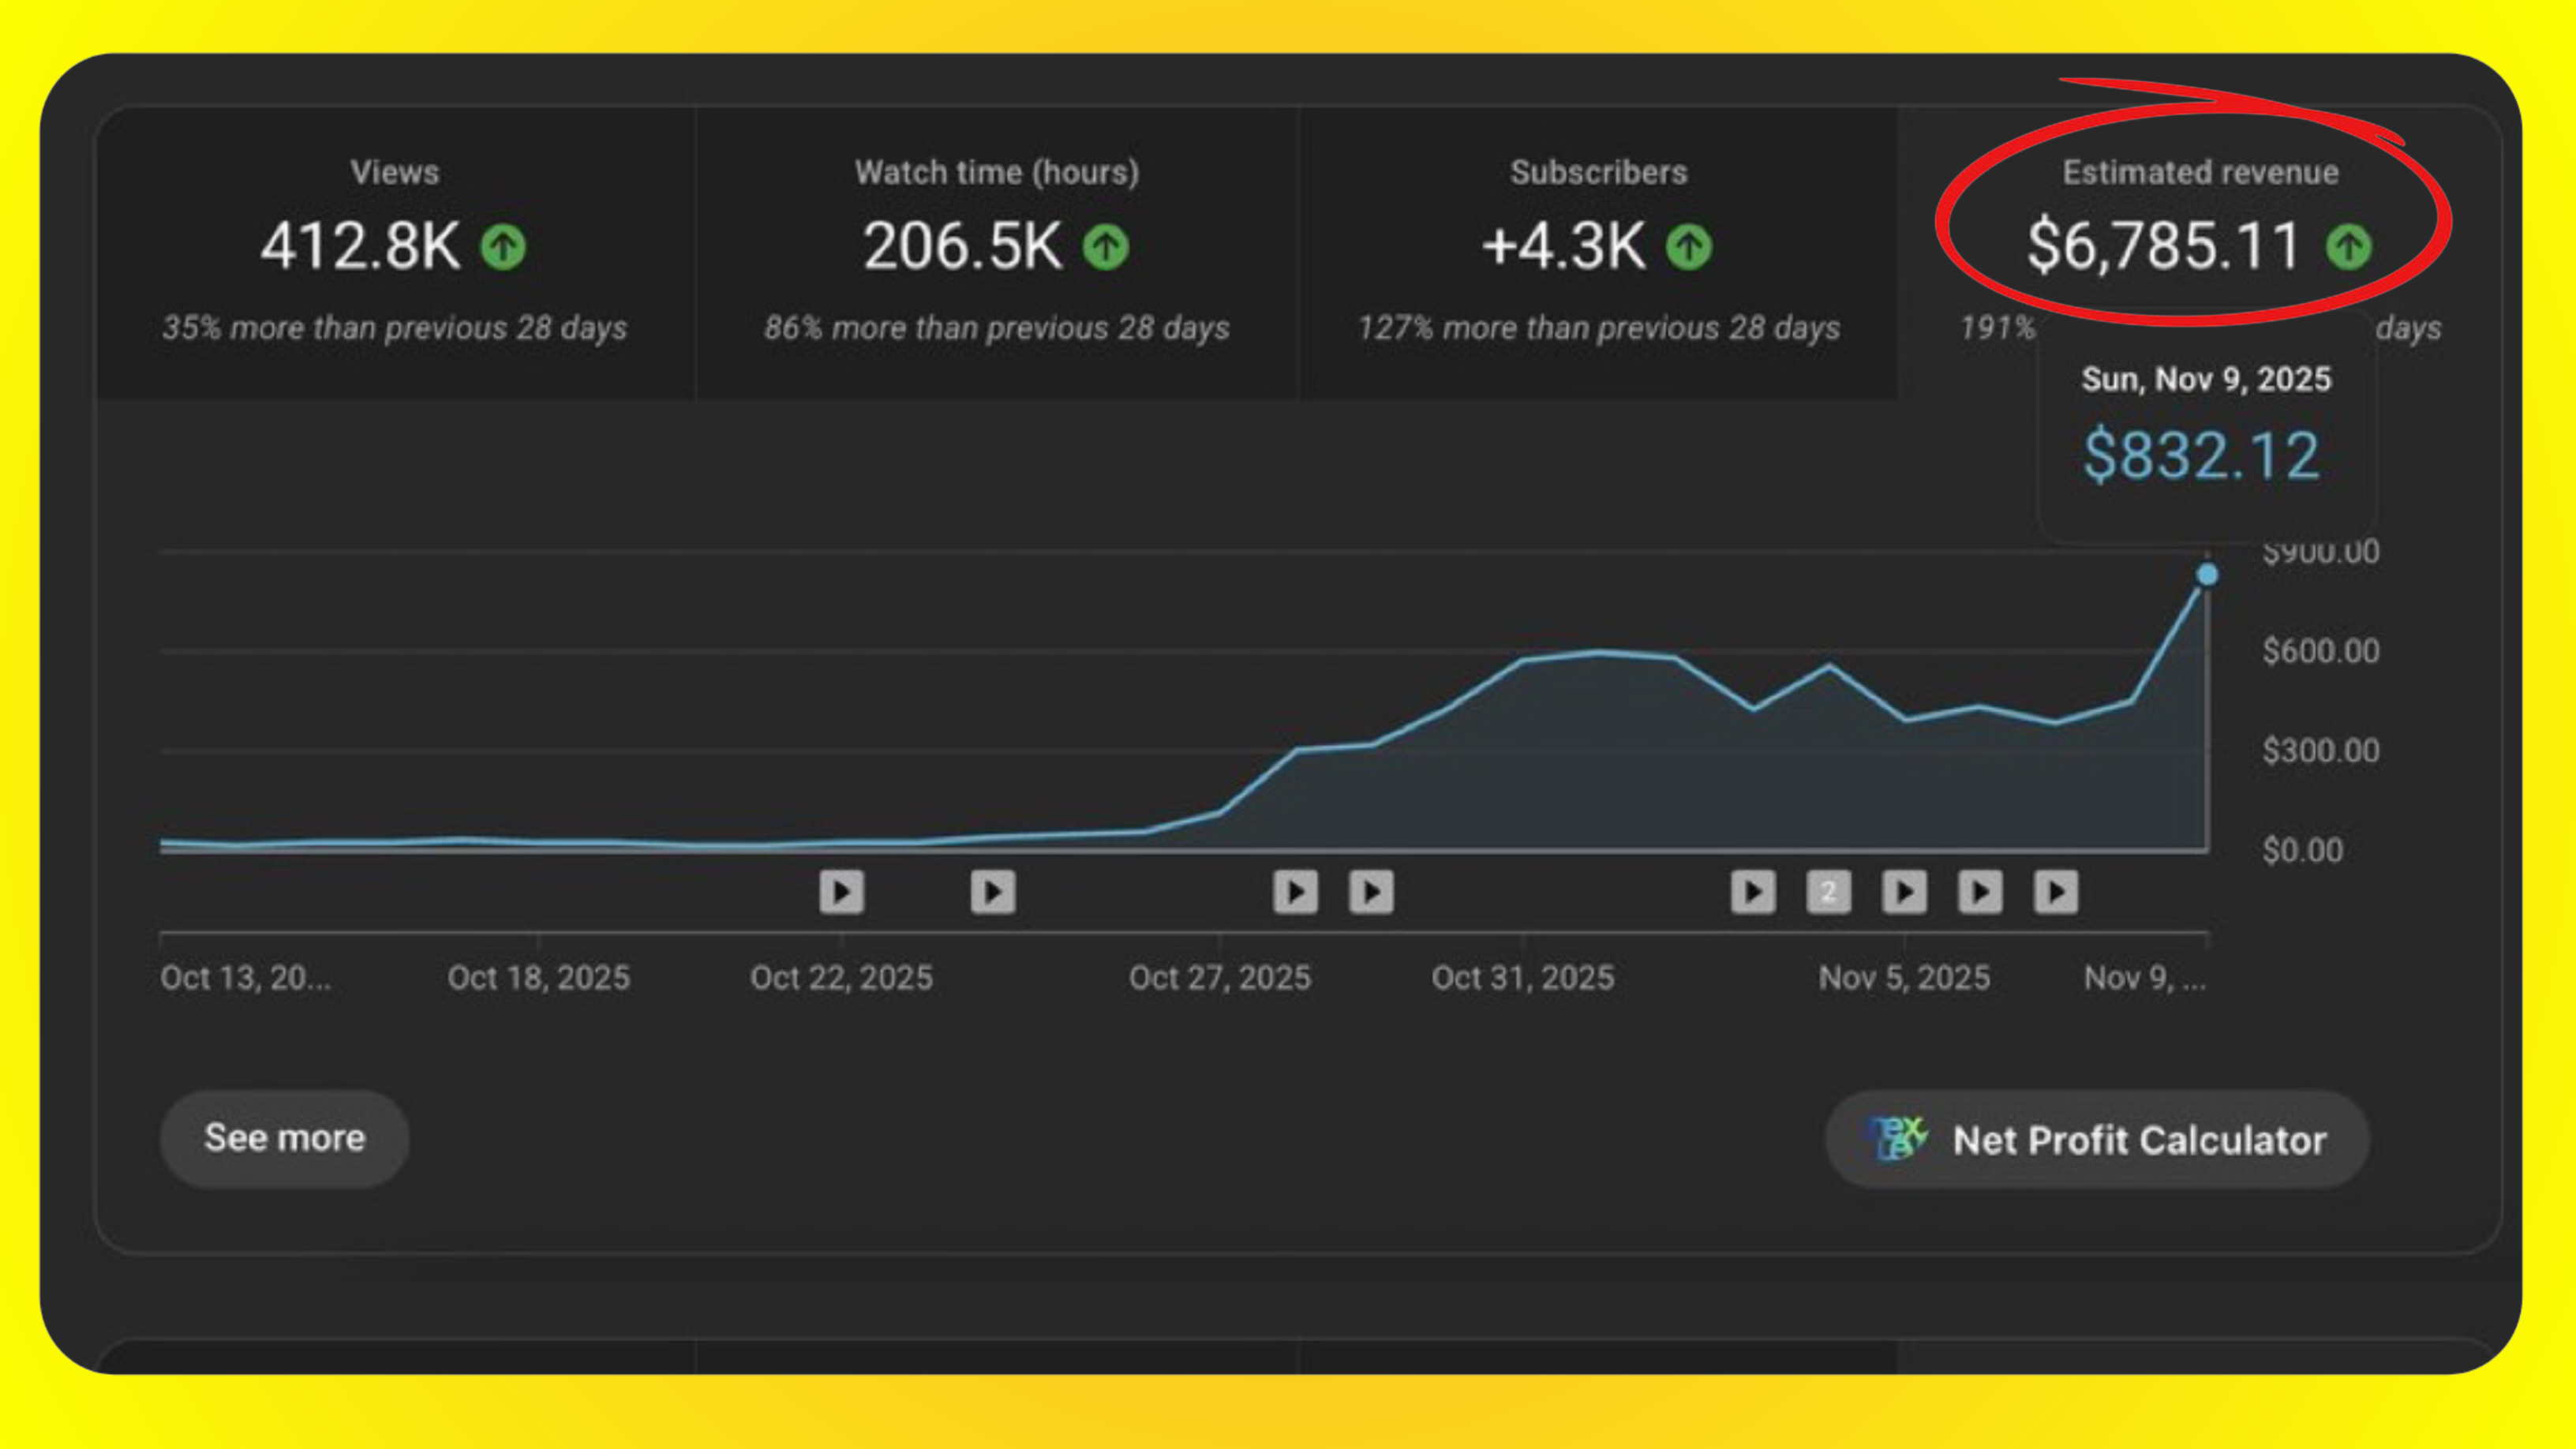
Task: Click the green up arrow beside Views
Action: (503, 246)
